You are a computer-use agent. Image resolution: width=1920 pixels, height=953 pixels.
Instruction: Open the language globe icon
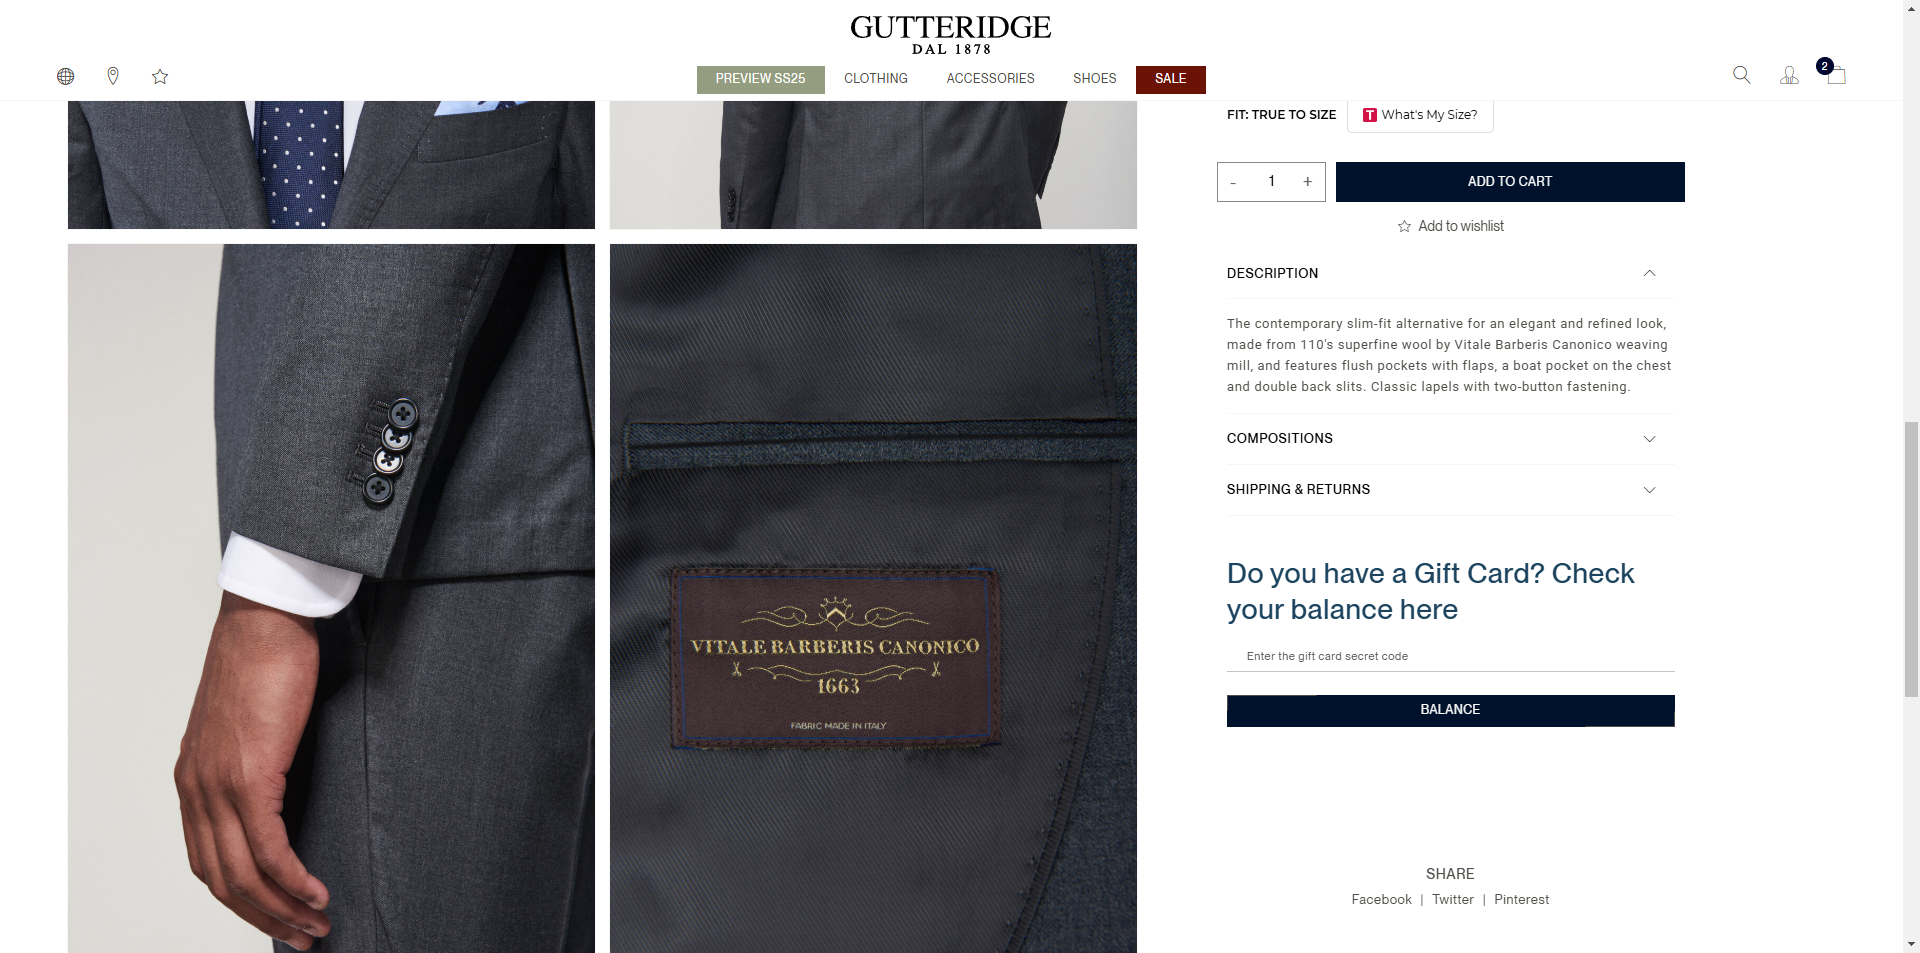coord(66,76)
